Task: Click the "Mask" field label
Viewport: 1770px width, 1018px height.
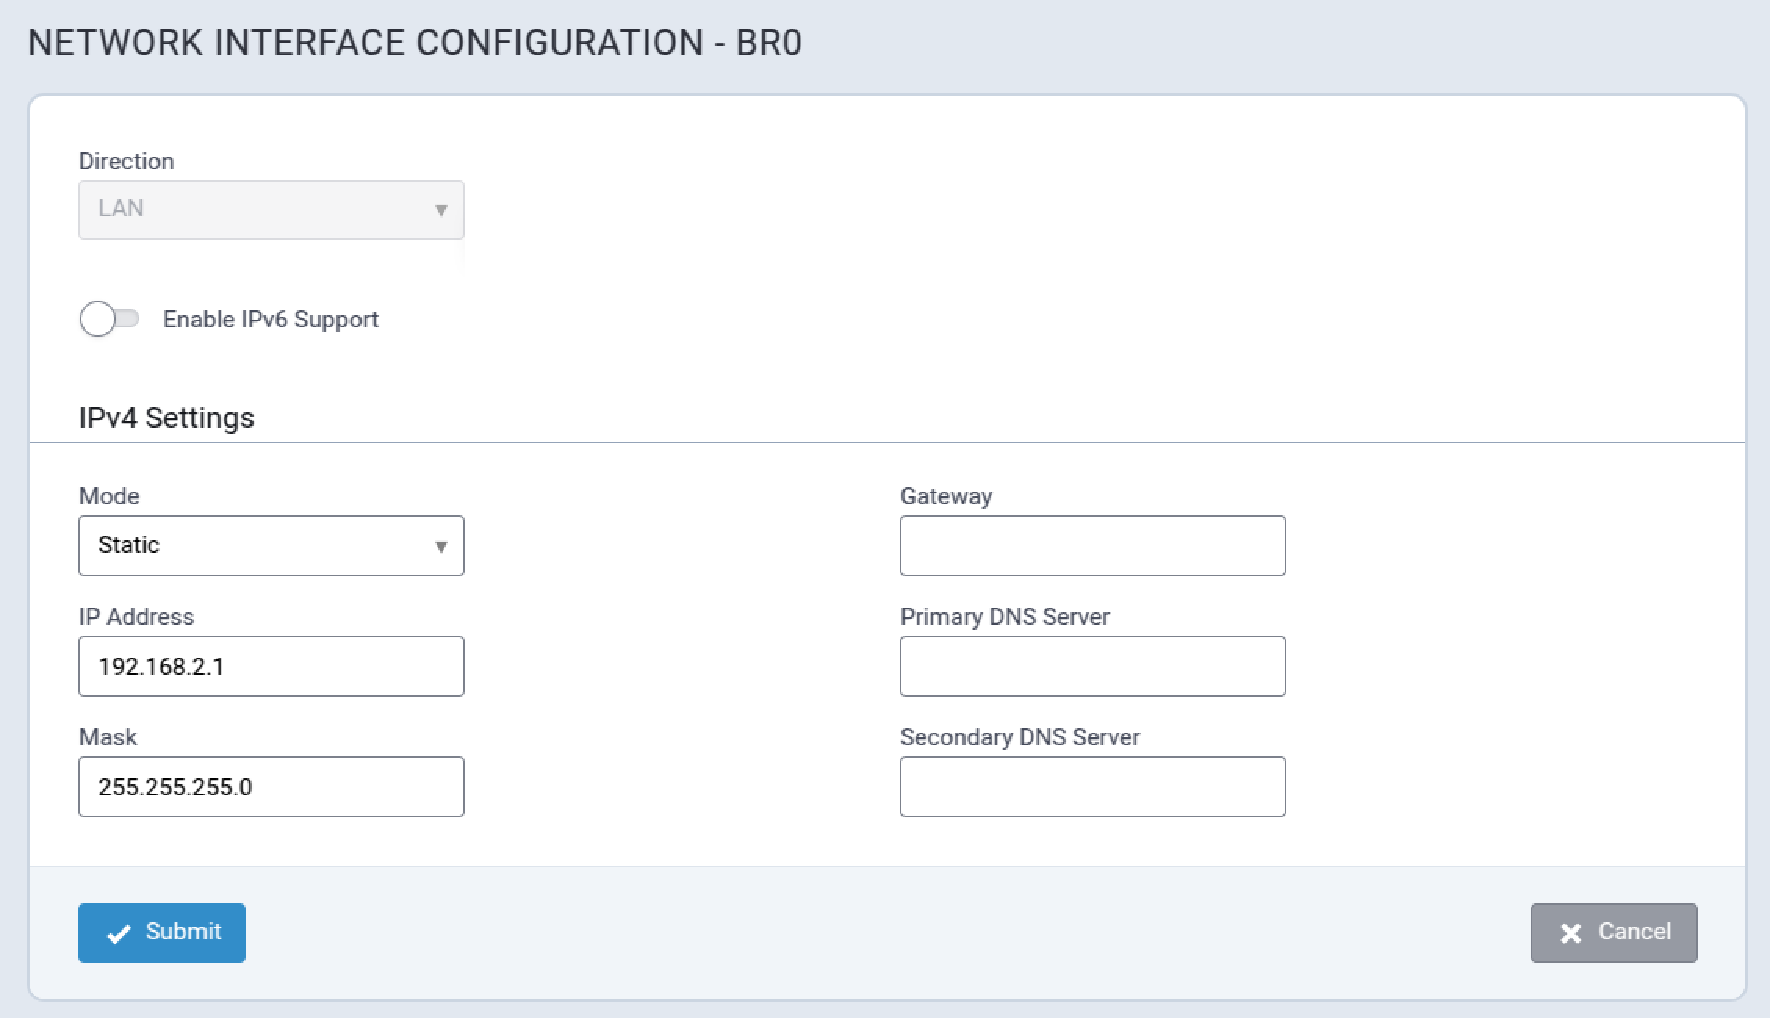Action: [x=108, y=737]
